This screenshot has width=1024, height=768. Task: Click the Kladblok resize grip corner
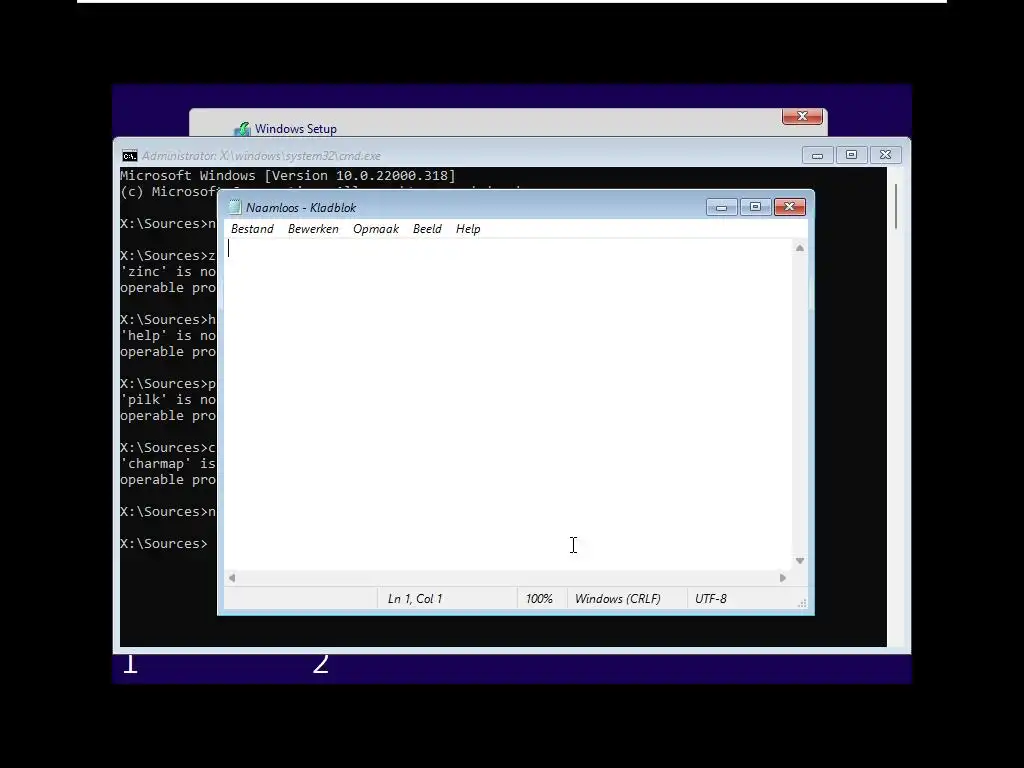pyautogui.click(x=802, y=603)
